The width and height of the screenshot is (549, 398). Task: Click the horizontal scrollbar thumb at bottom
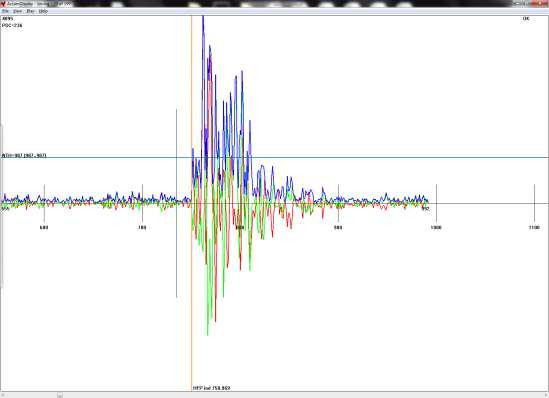[x=60, y=395]
